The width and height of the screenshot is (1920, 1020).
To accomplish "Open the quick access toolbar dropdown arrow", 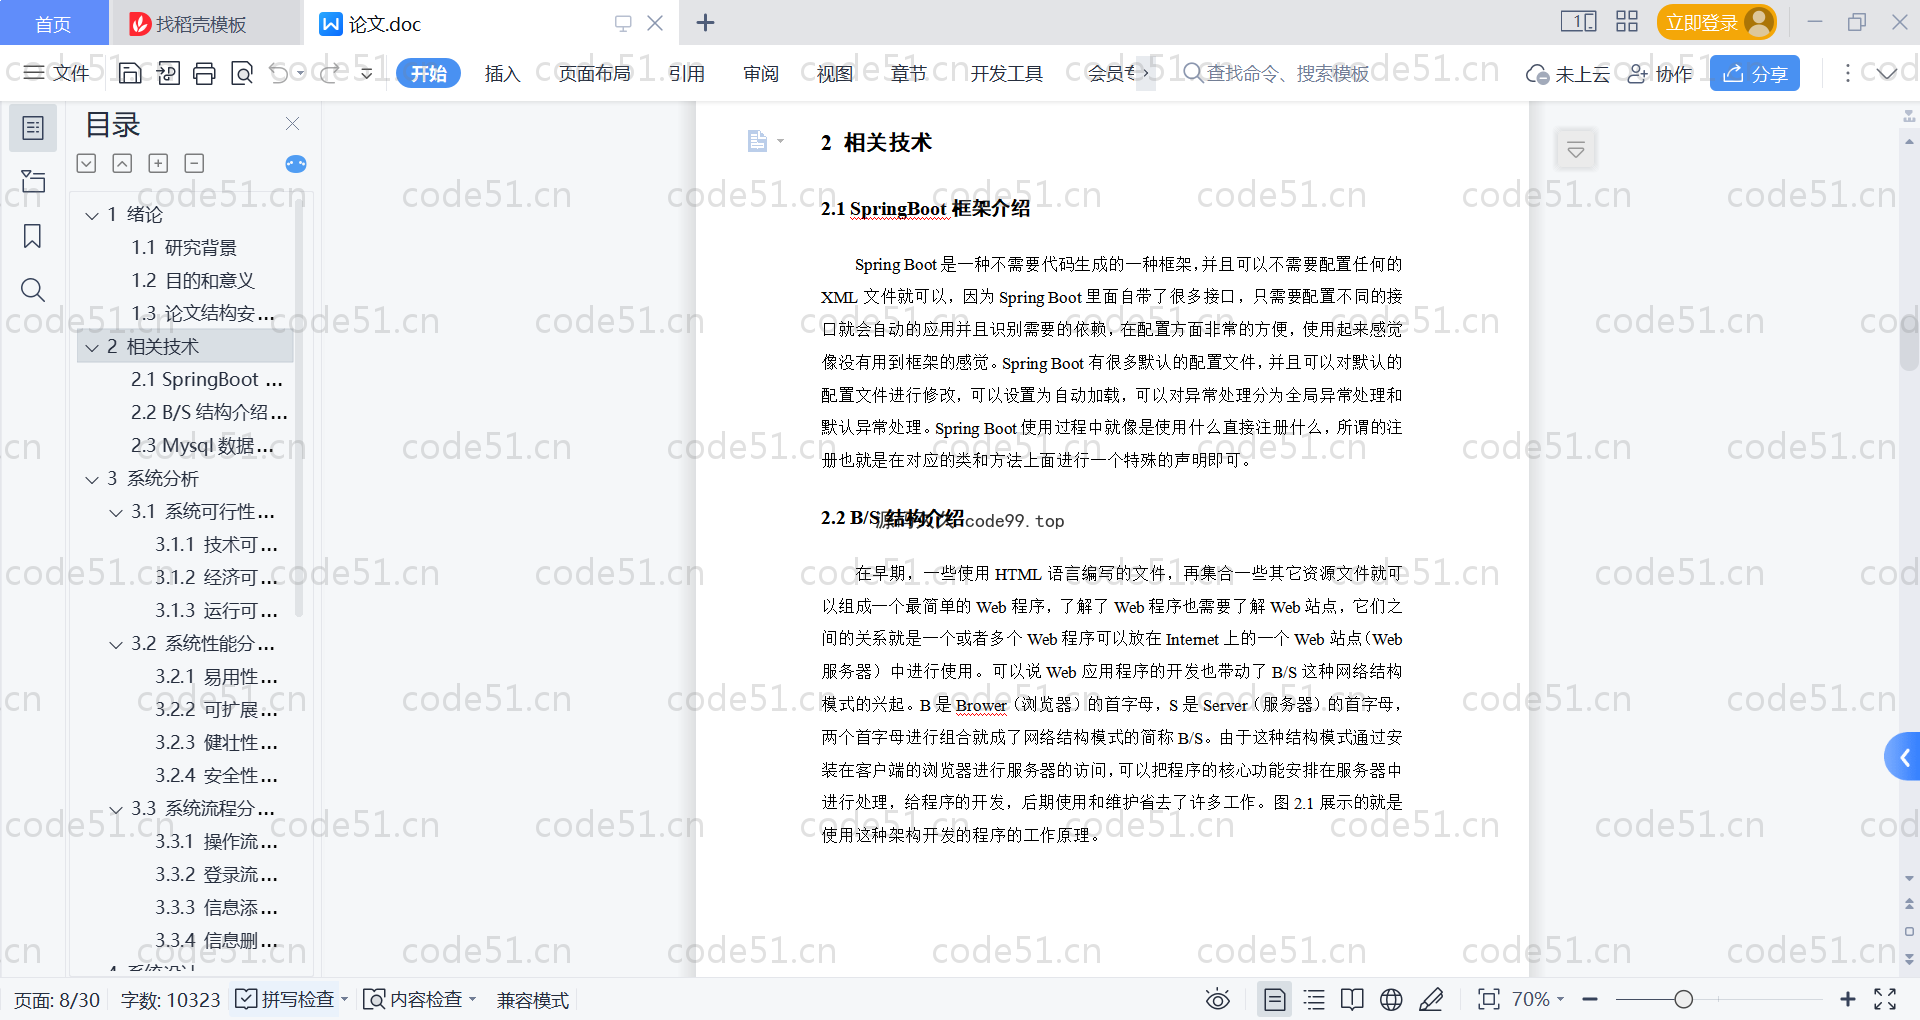I will (367, 73).
